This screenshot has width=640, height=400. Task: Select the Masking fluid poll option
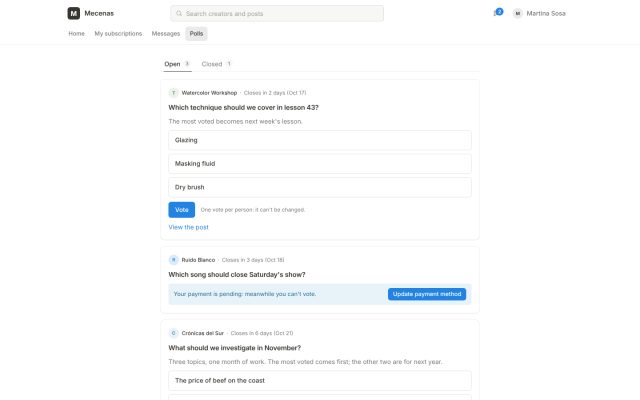pos(320,164)
